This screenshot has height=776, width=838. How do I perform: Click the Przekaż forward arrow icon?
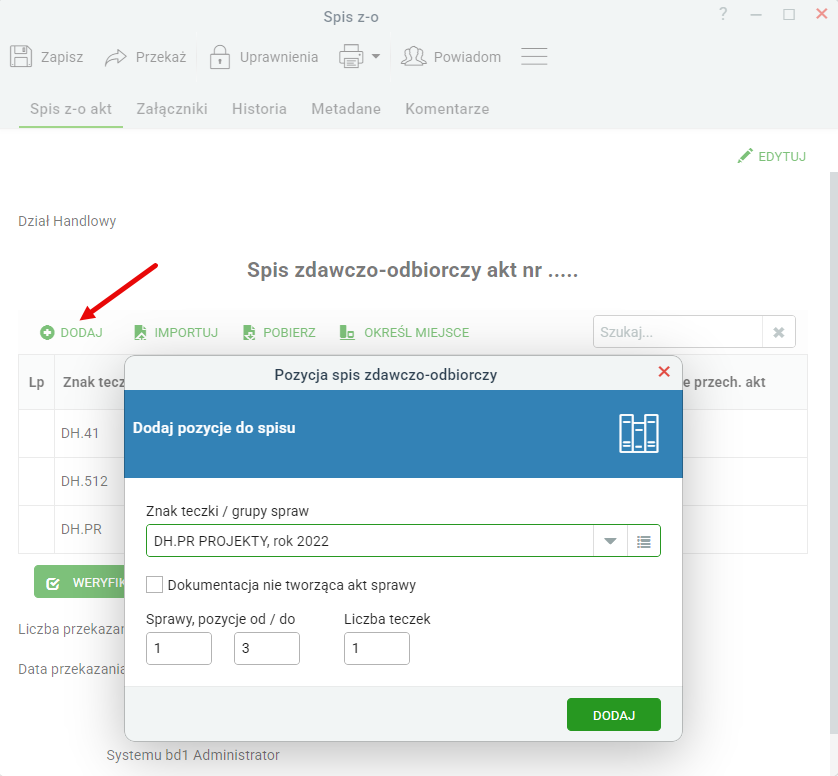[115, 57]
